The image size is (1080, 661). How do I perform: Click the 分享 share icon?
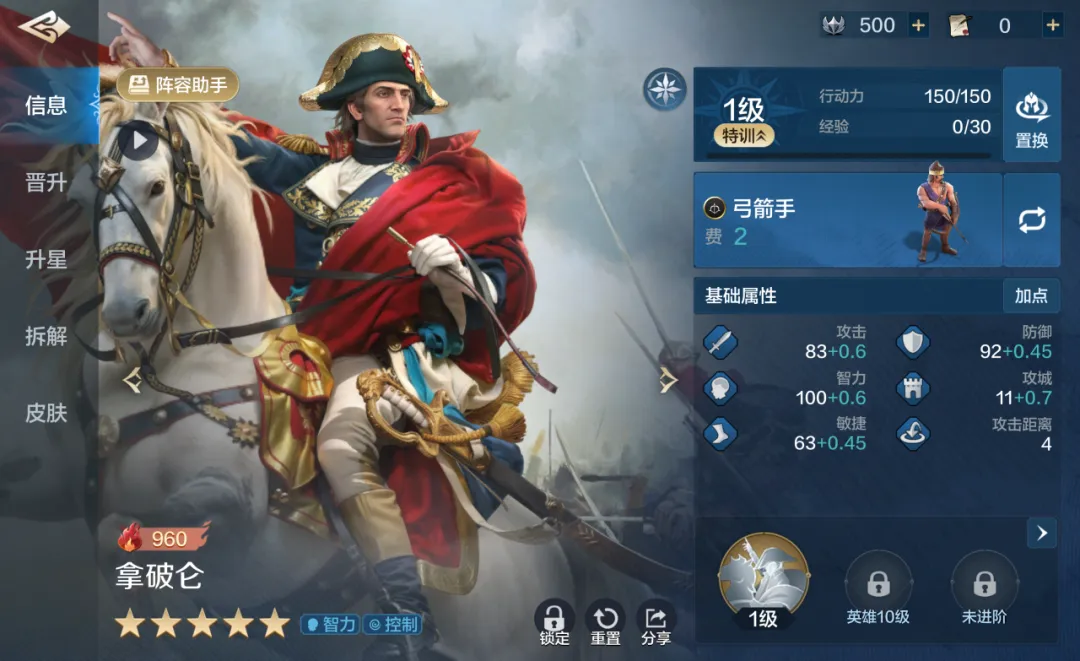coord(656,624)
